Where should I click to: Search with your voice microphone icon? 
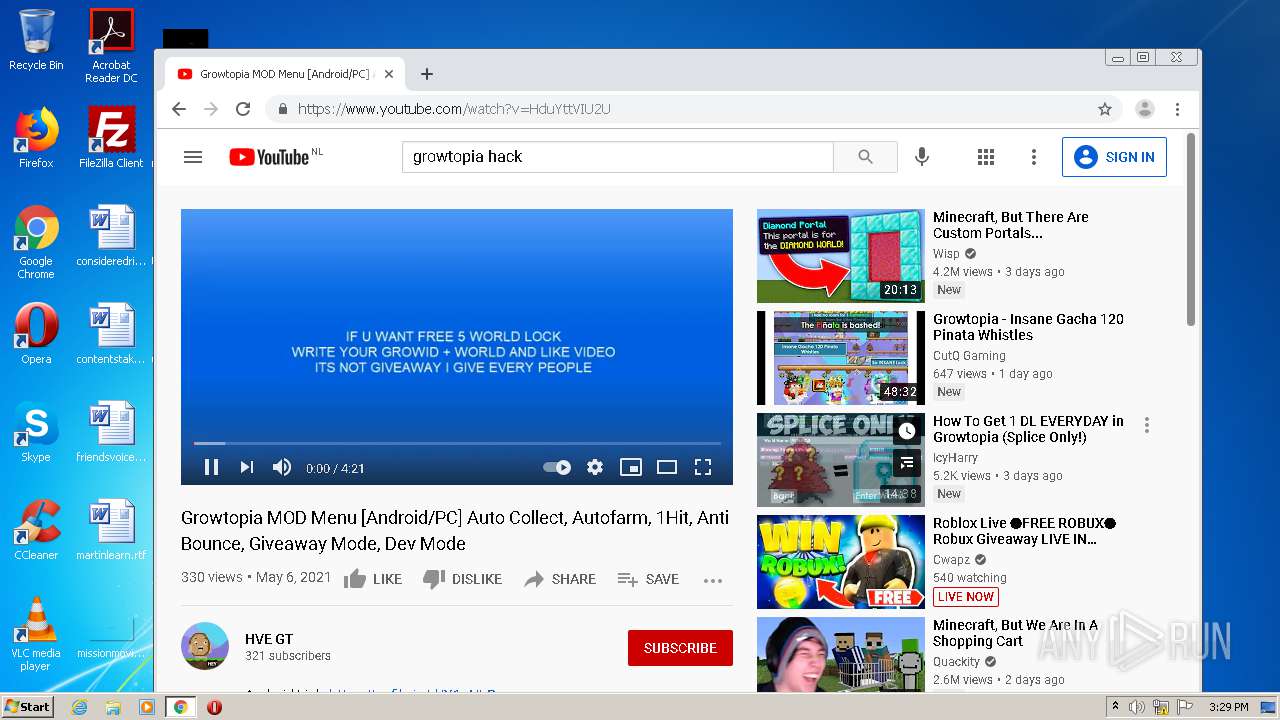[922, 157]
